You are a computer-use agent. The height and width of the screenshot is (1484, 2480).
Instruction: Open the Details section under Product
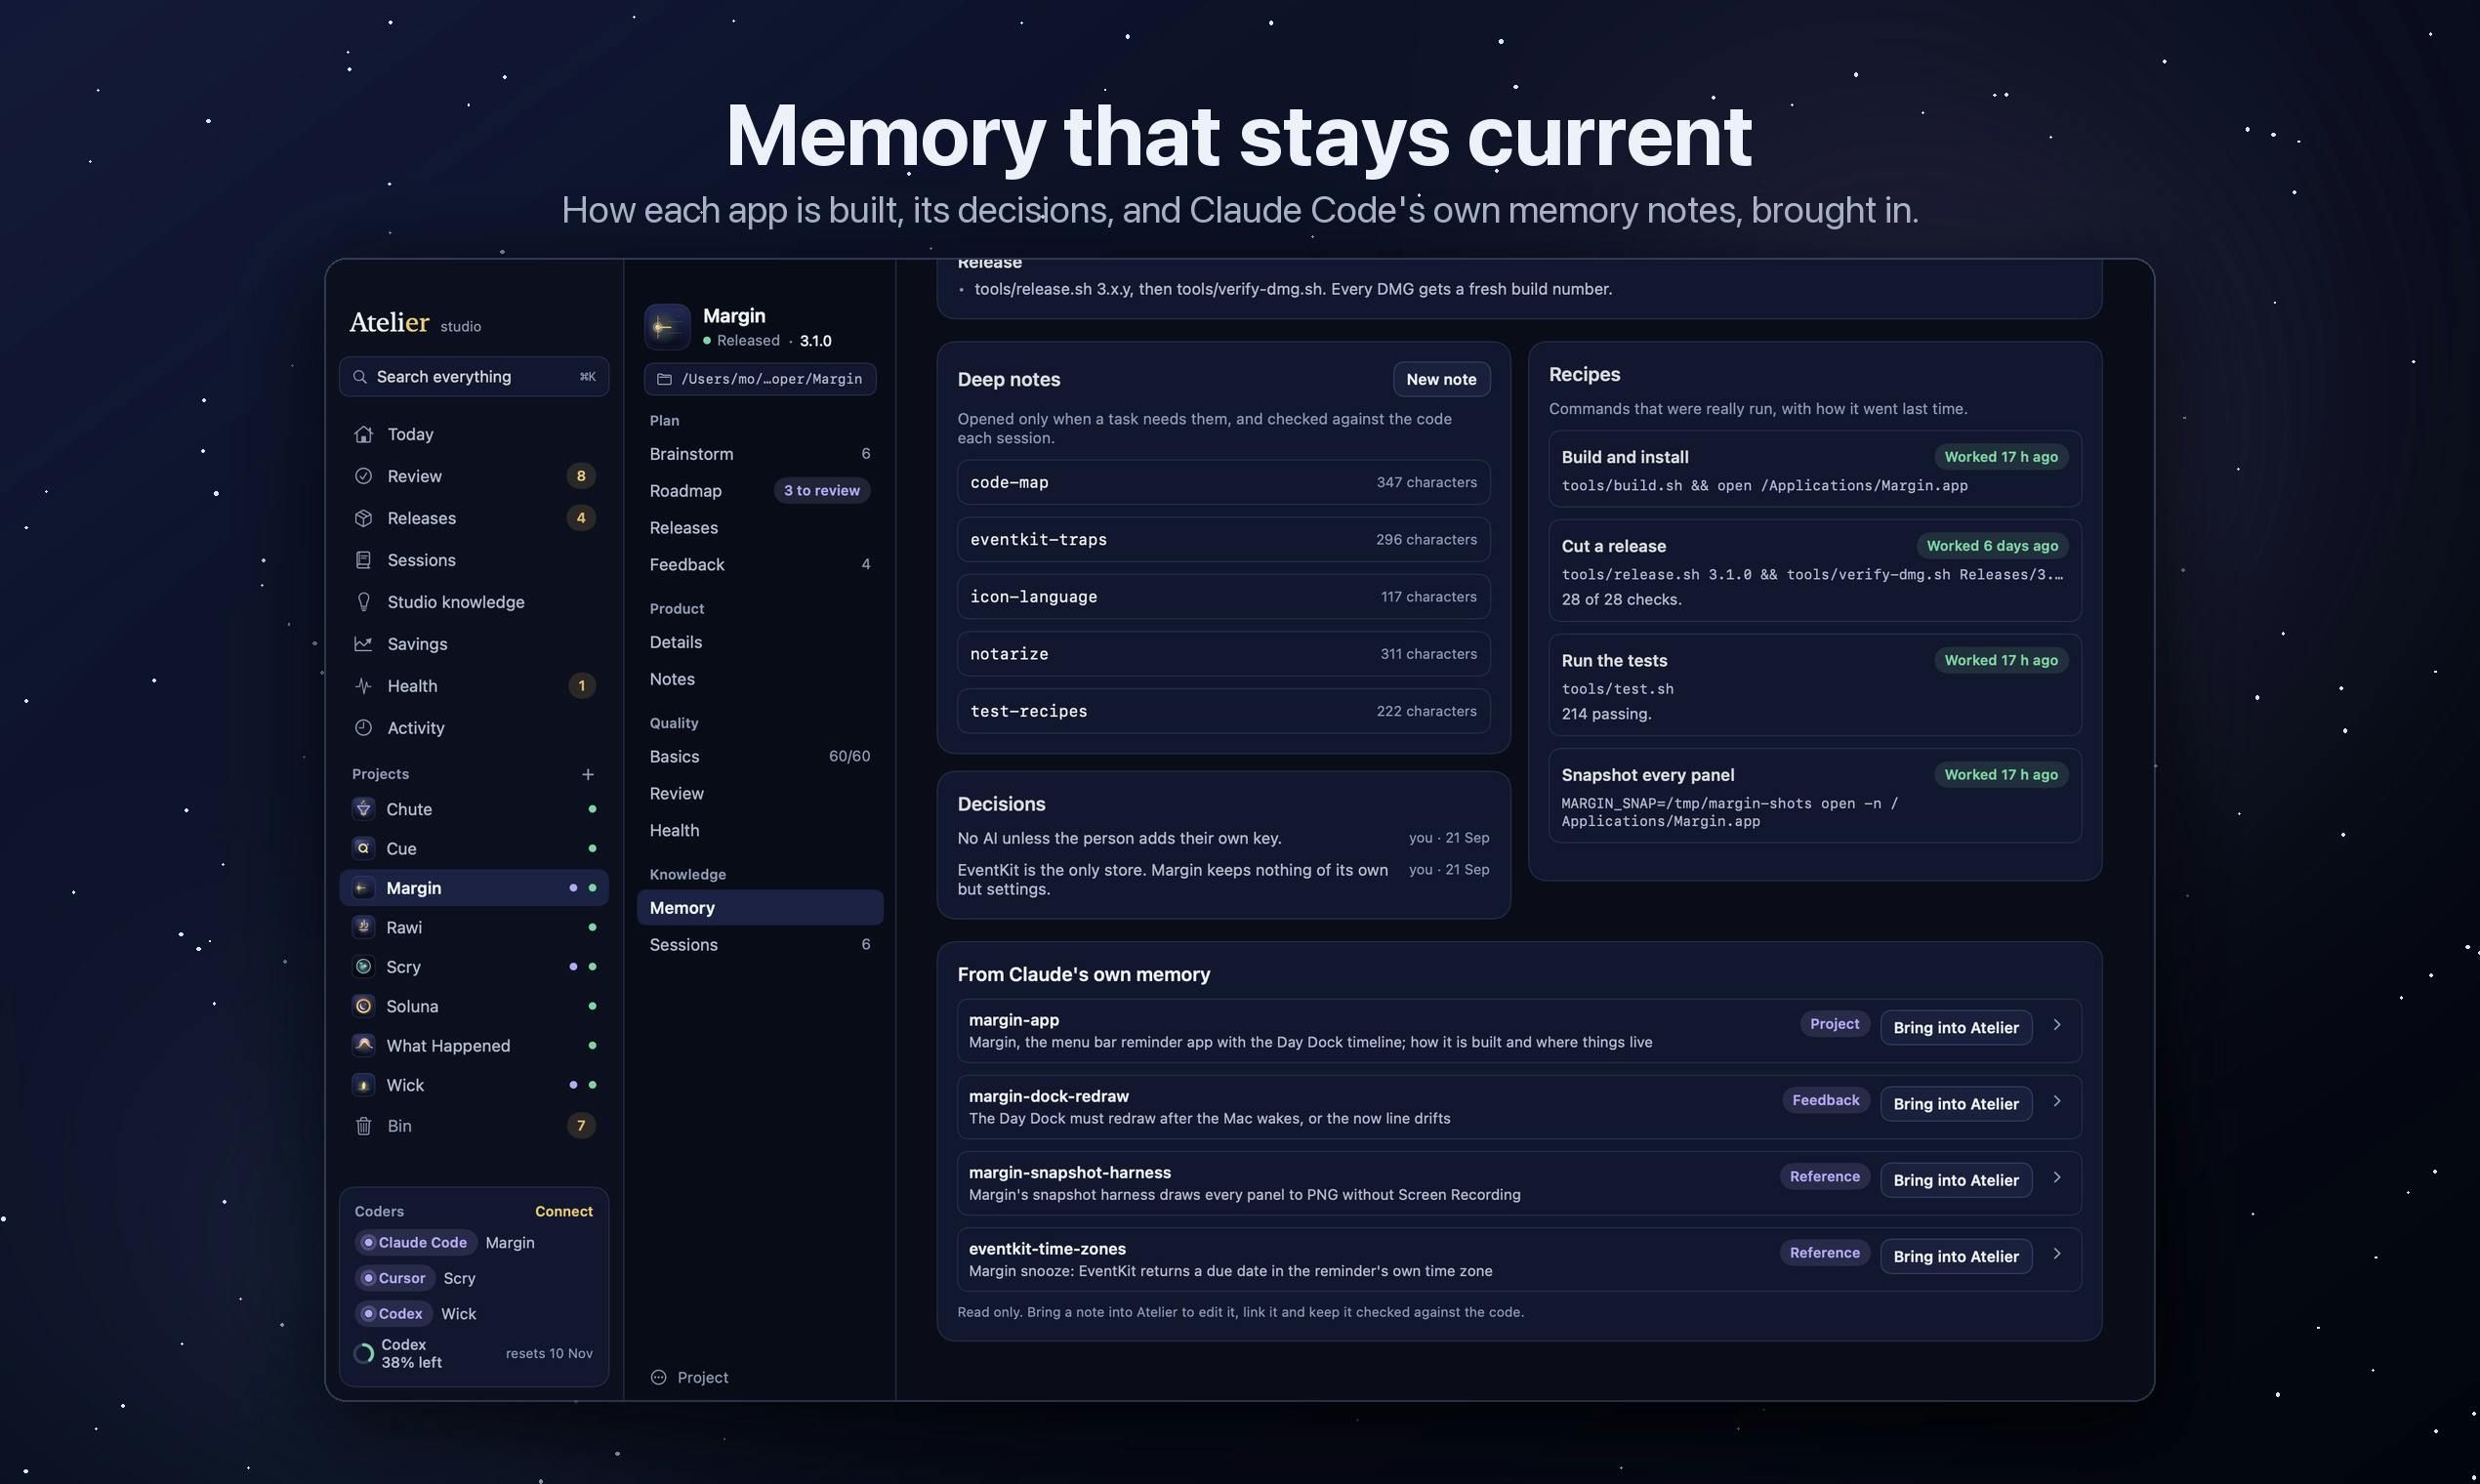point(760,642)
